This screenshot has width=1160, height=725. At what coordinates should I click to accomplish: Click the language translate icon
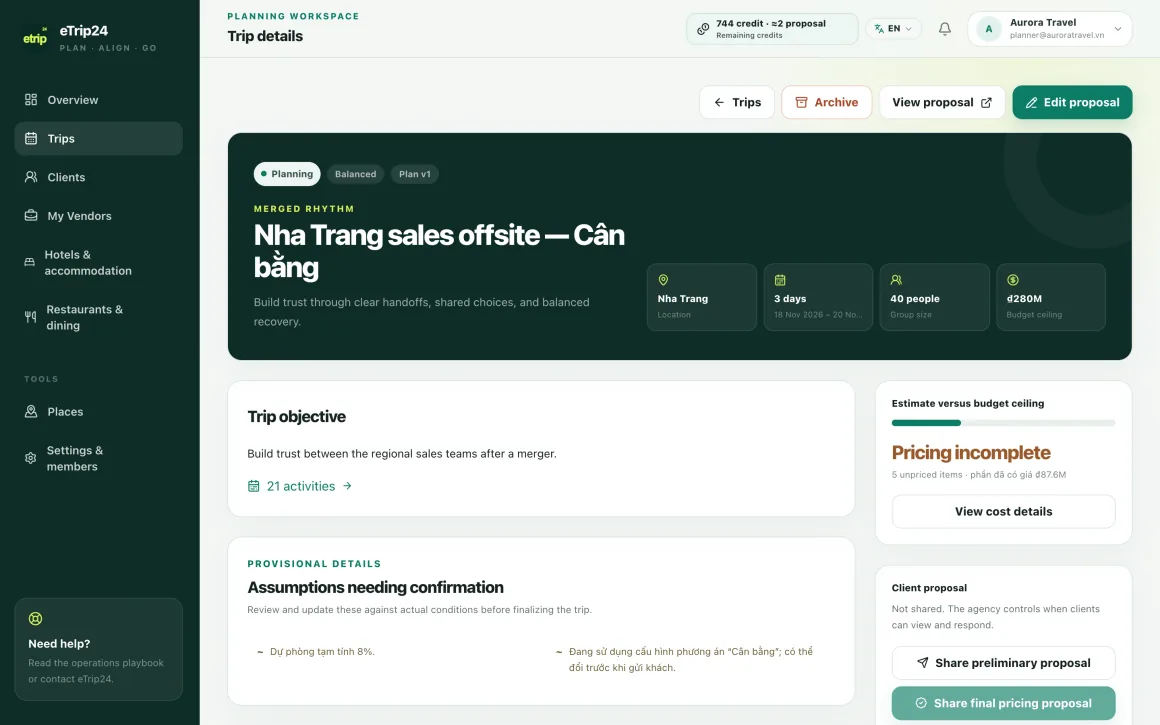879,29
